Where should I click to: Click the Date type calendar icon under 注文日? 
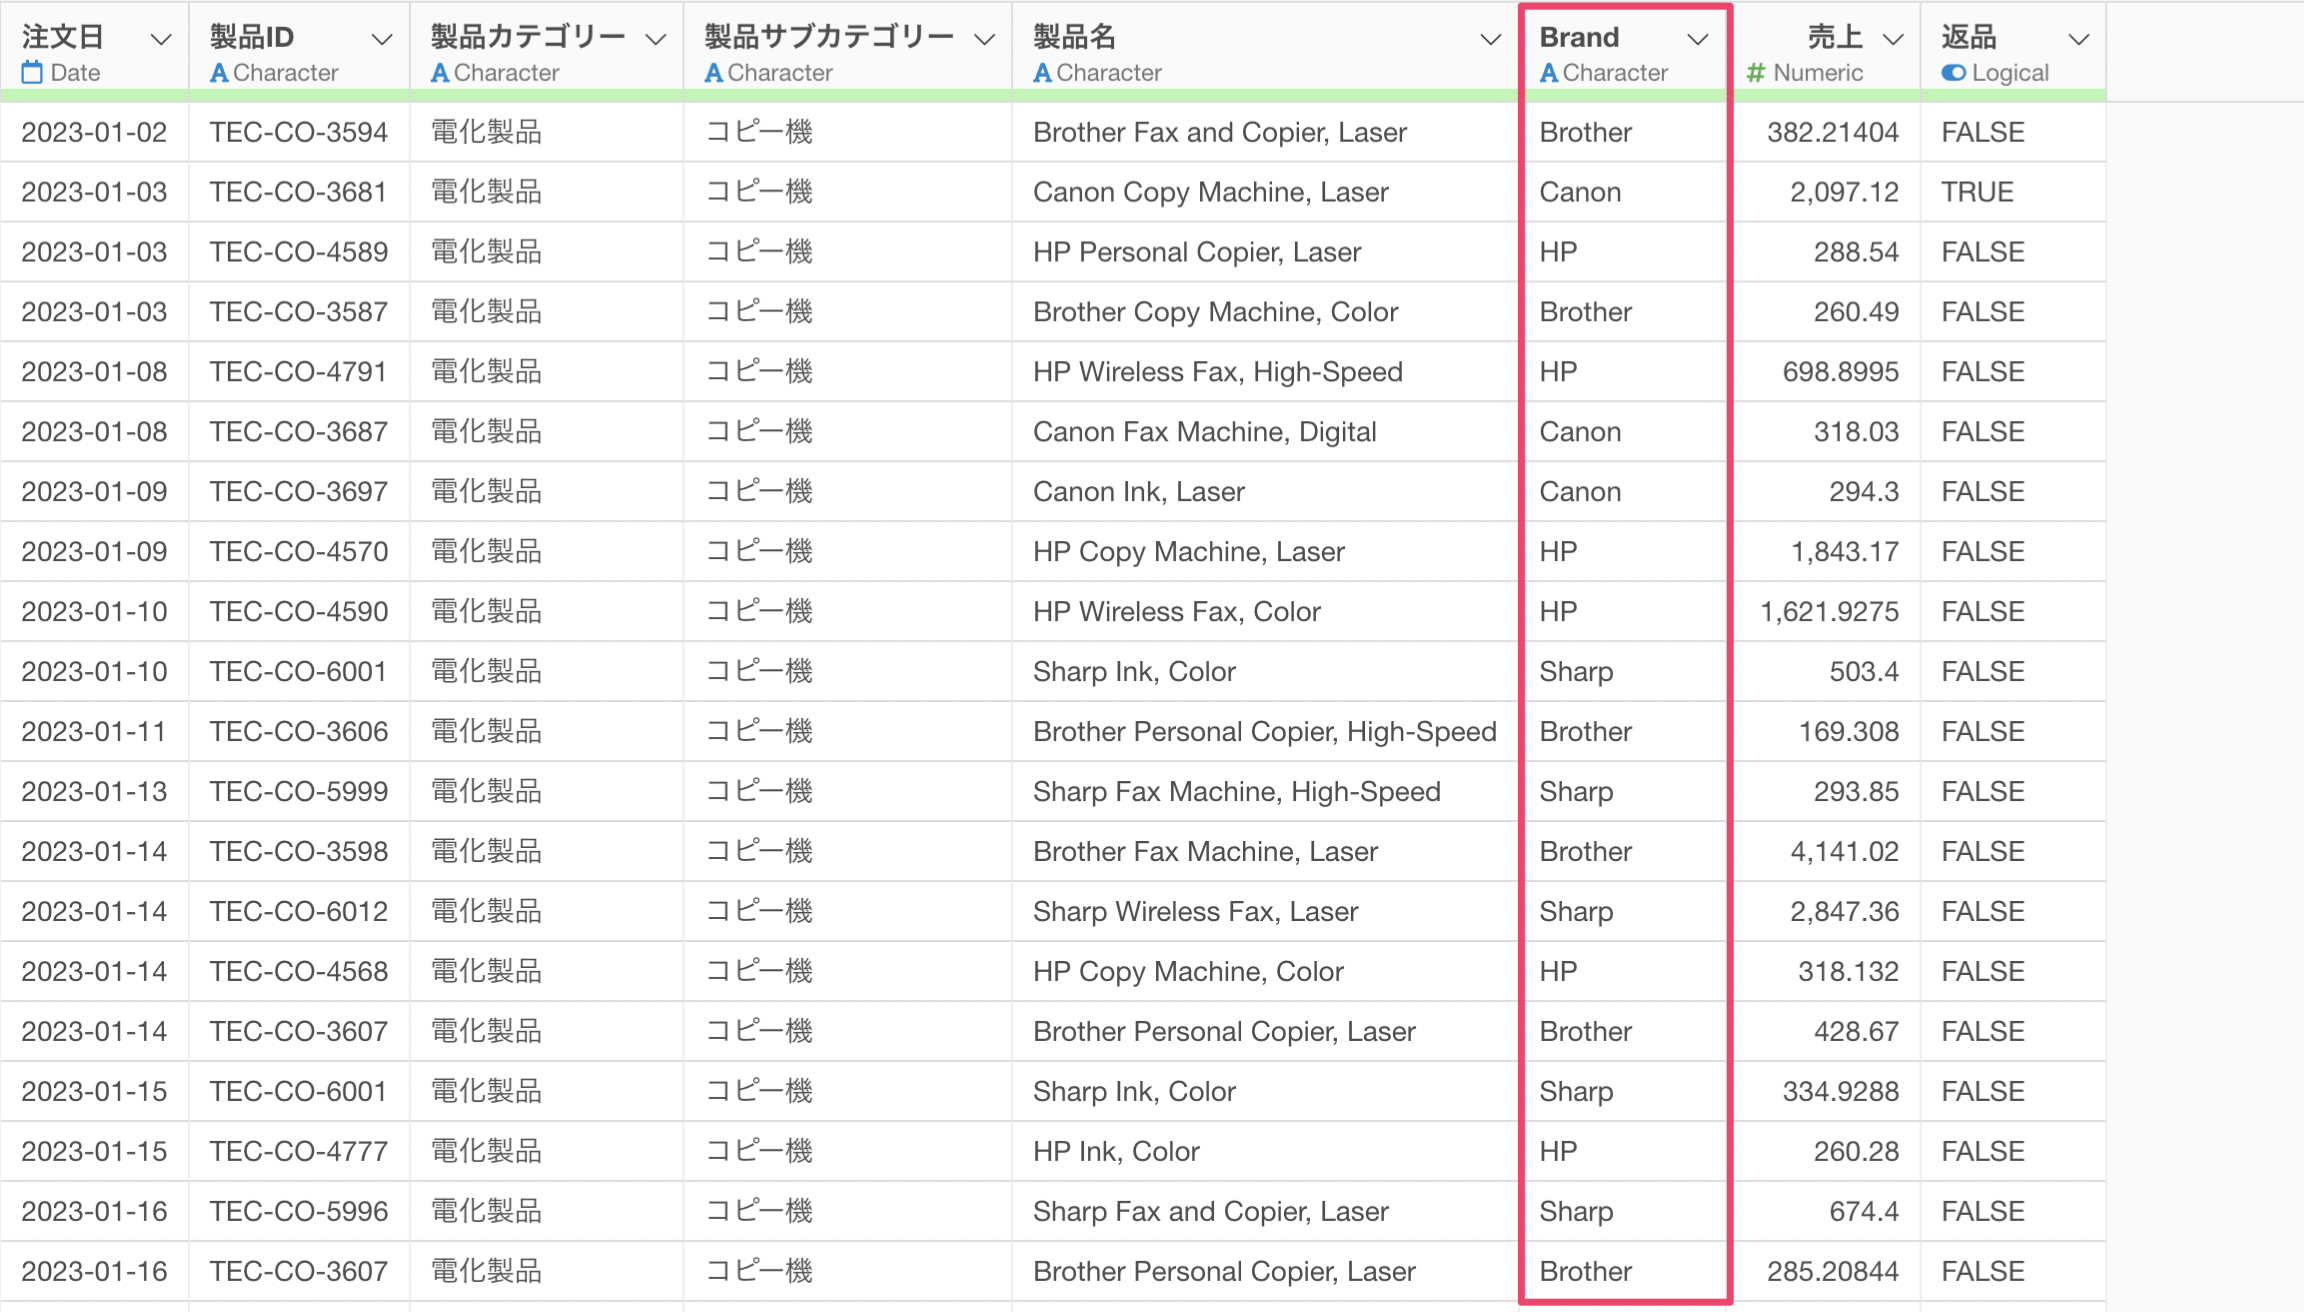(32, 72)
